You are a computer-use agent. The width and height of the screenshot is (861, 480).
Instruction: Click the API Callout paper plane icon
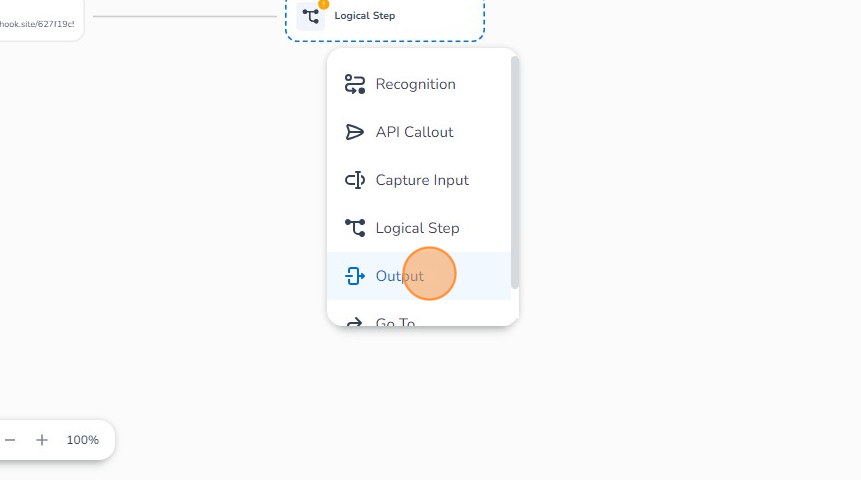coord(354,132)
